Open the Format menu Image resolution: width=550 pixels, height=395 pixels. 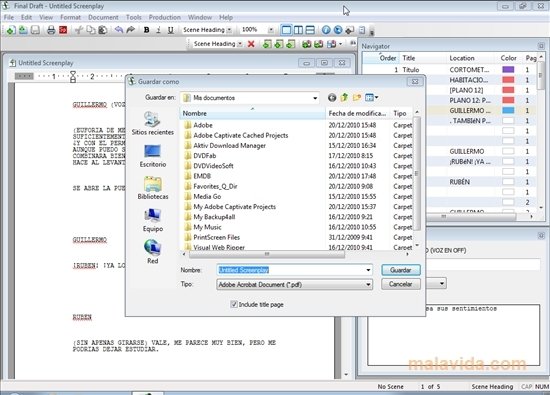click(x=70, y=17)
